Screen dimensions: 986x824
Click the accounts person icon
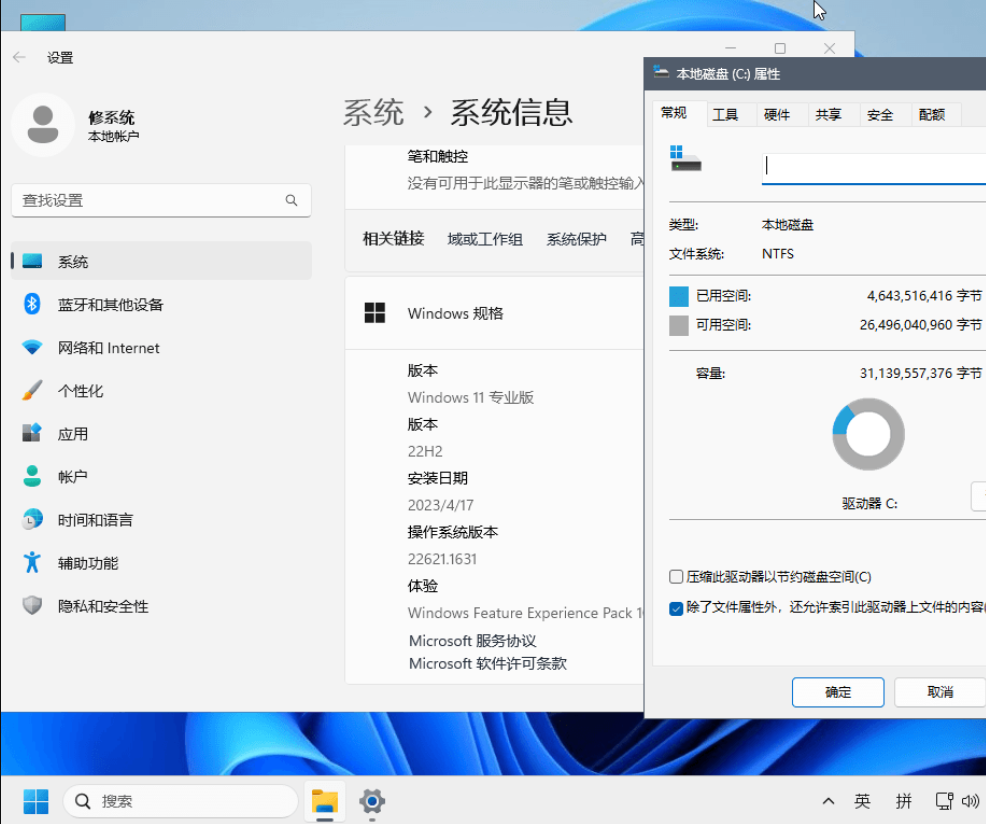[32, 476]
